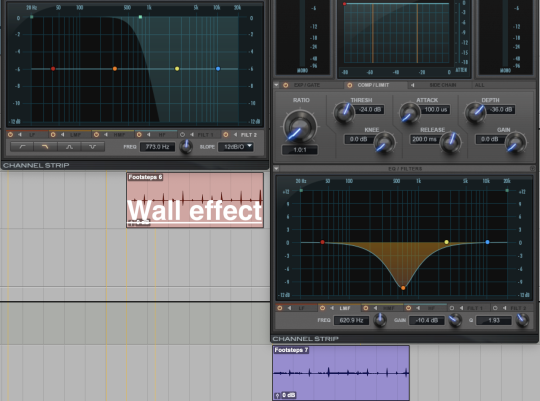The width and height of the screenshot is (540, 401).
Task: Click the 773.0 Hz frequency field
Action: 157,147
